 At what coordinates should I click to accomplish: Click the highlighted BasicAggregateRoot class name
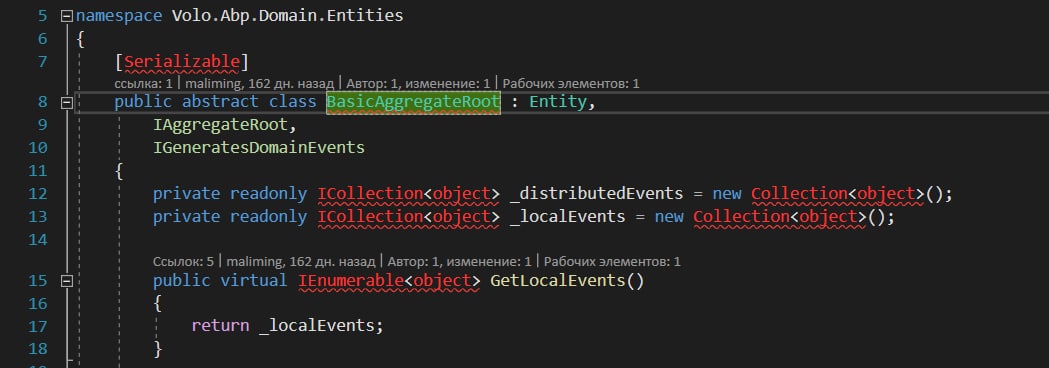coord(413,102)
